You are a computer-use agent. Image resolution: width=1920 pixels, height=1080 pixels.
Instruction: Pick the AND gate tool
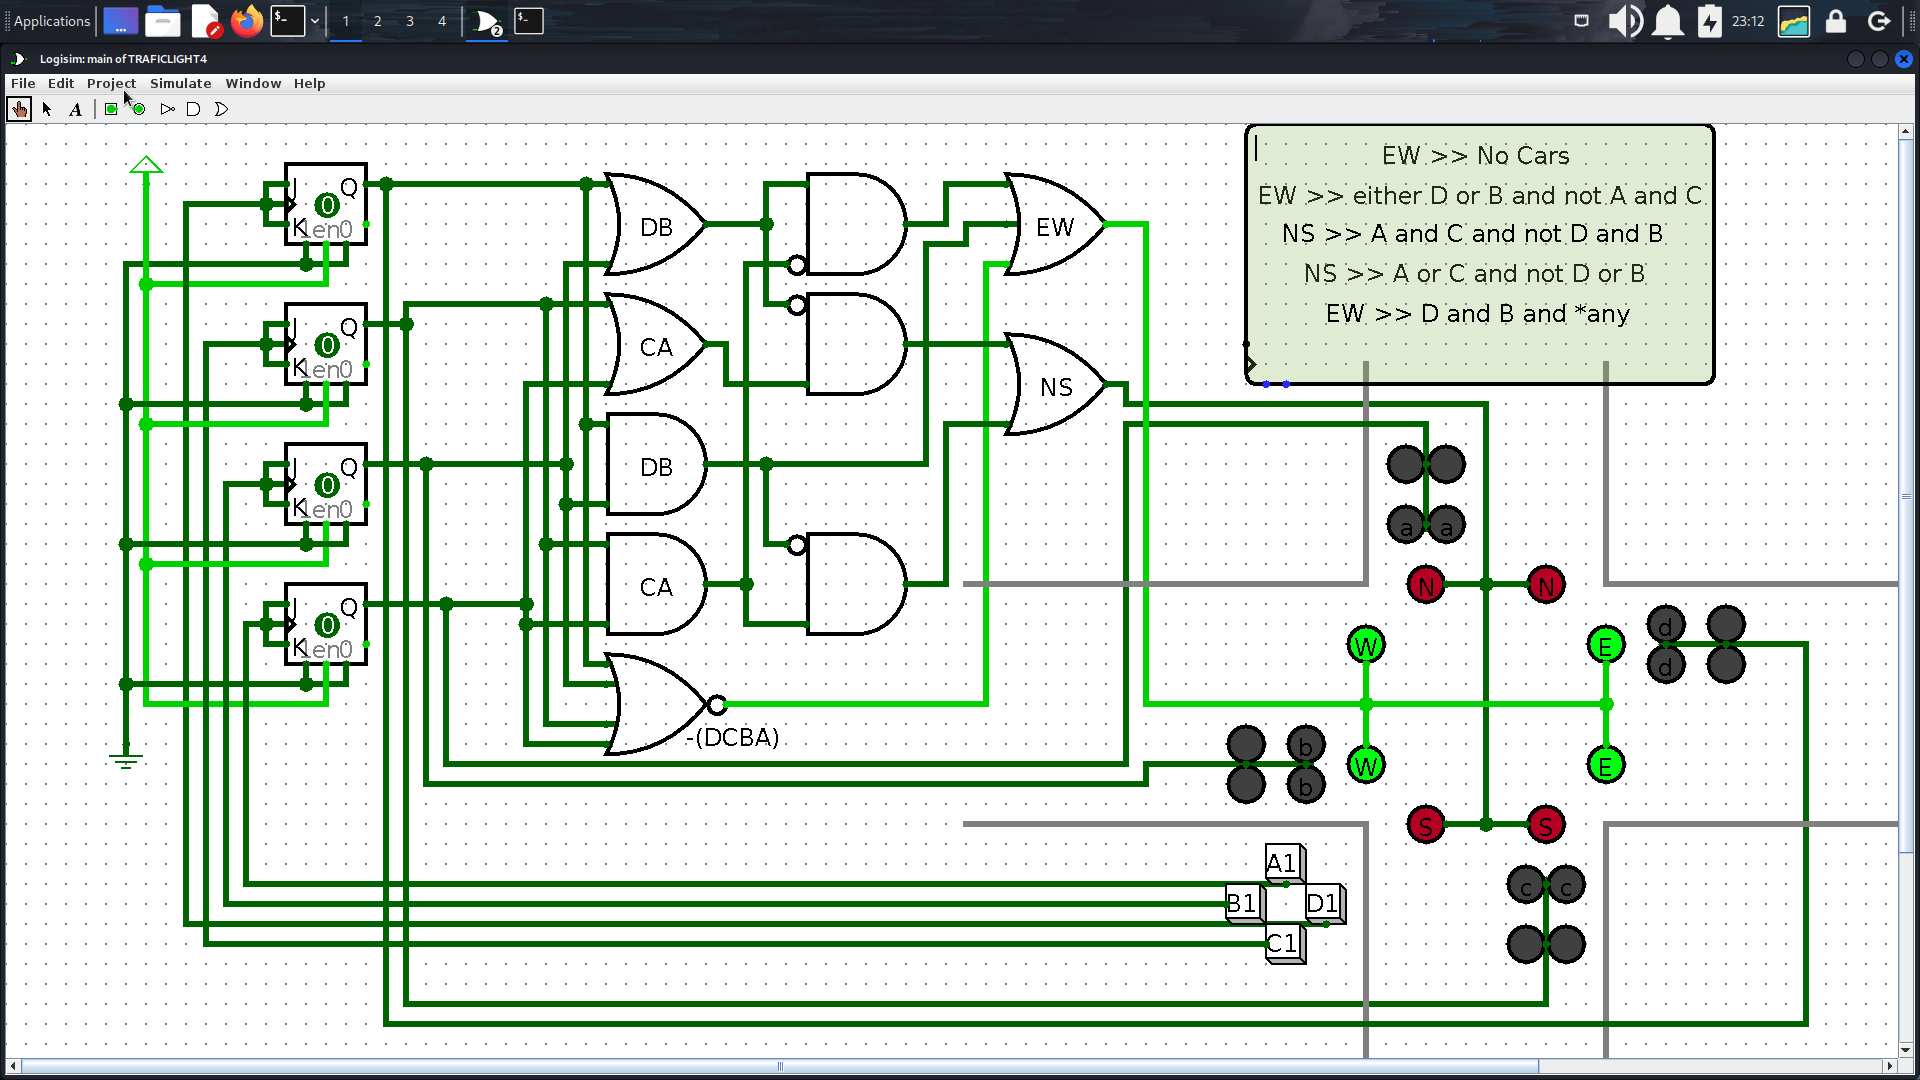[194, 109]
